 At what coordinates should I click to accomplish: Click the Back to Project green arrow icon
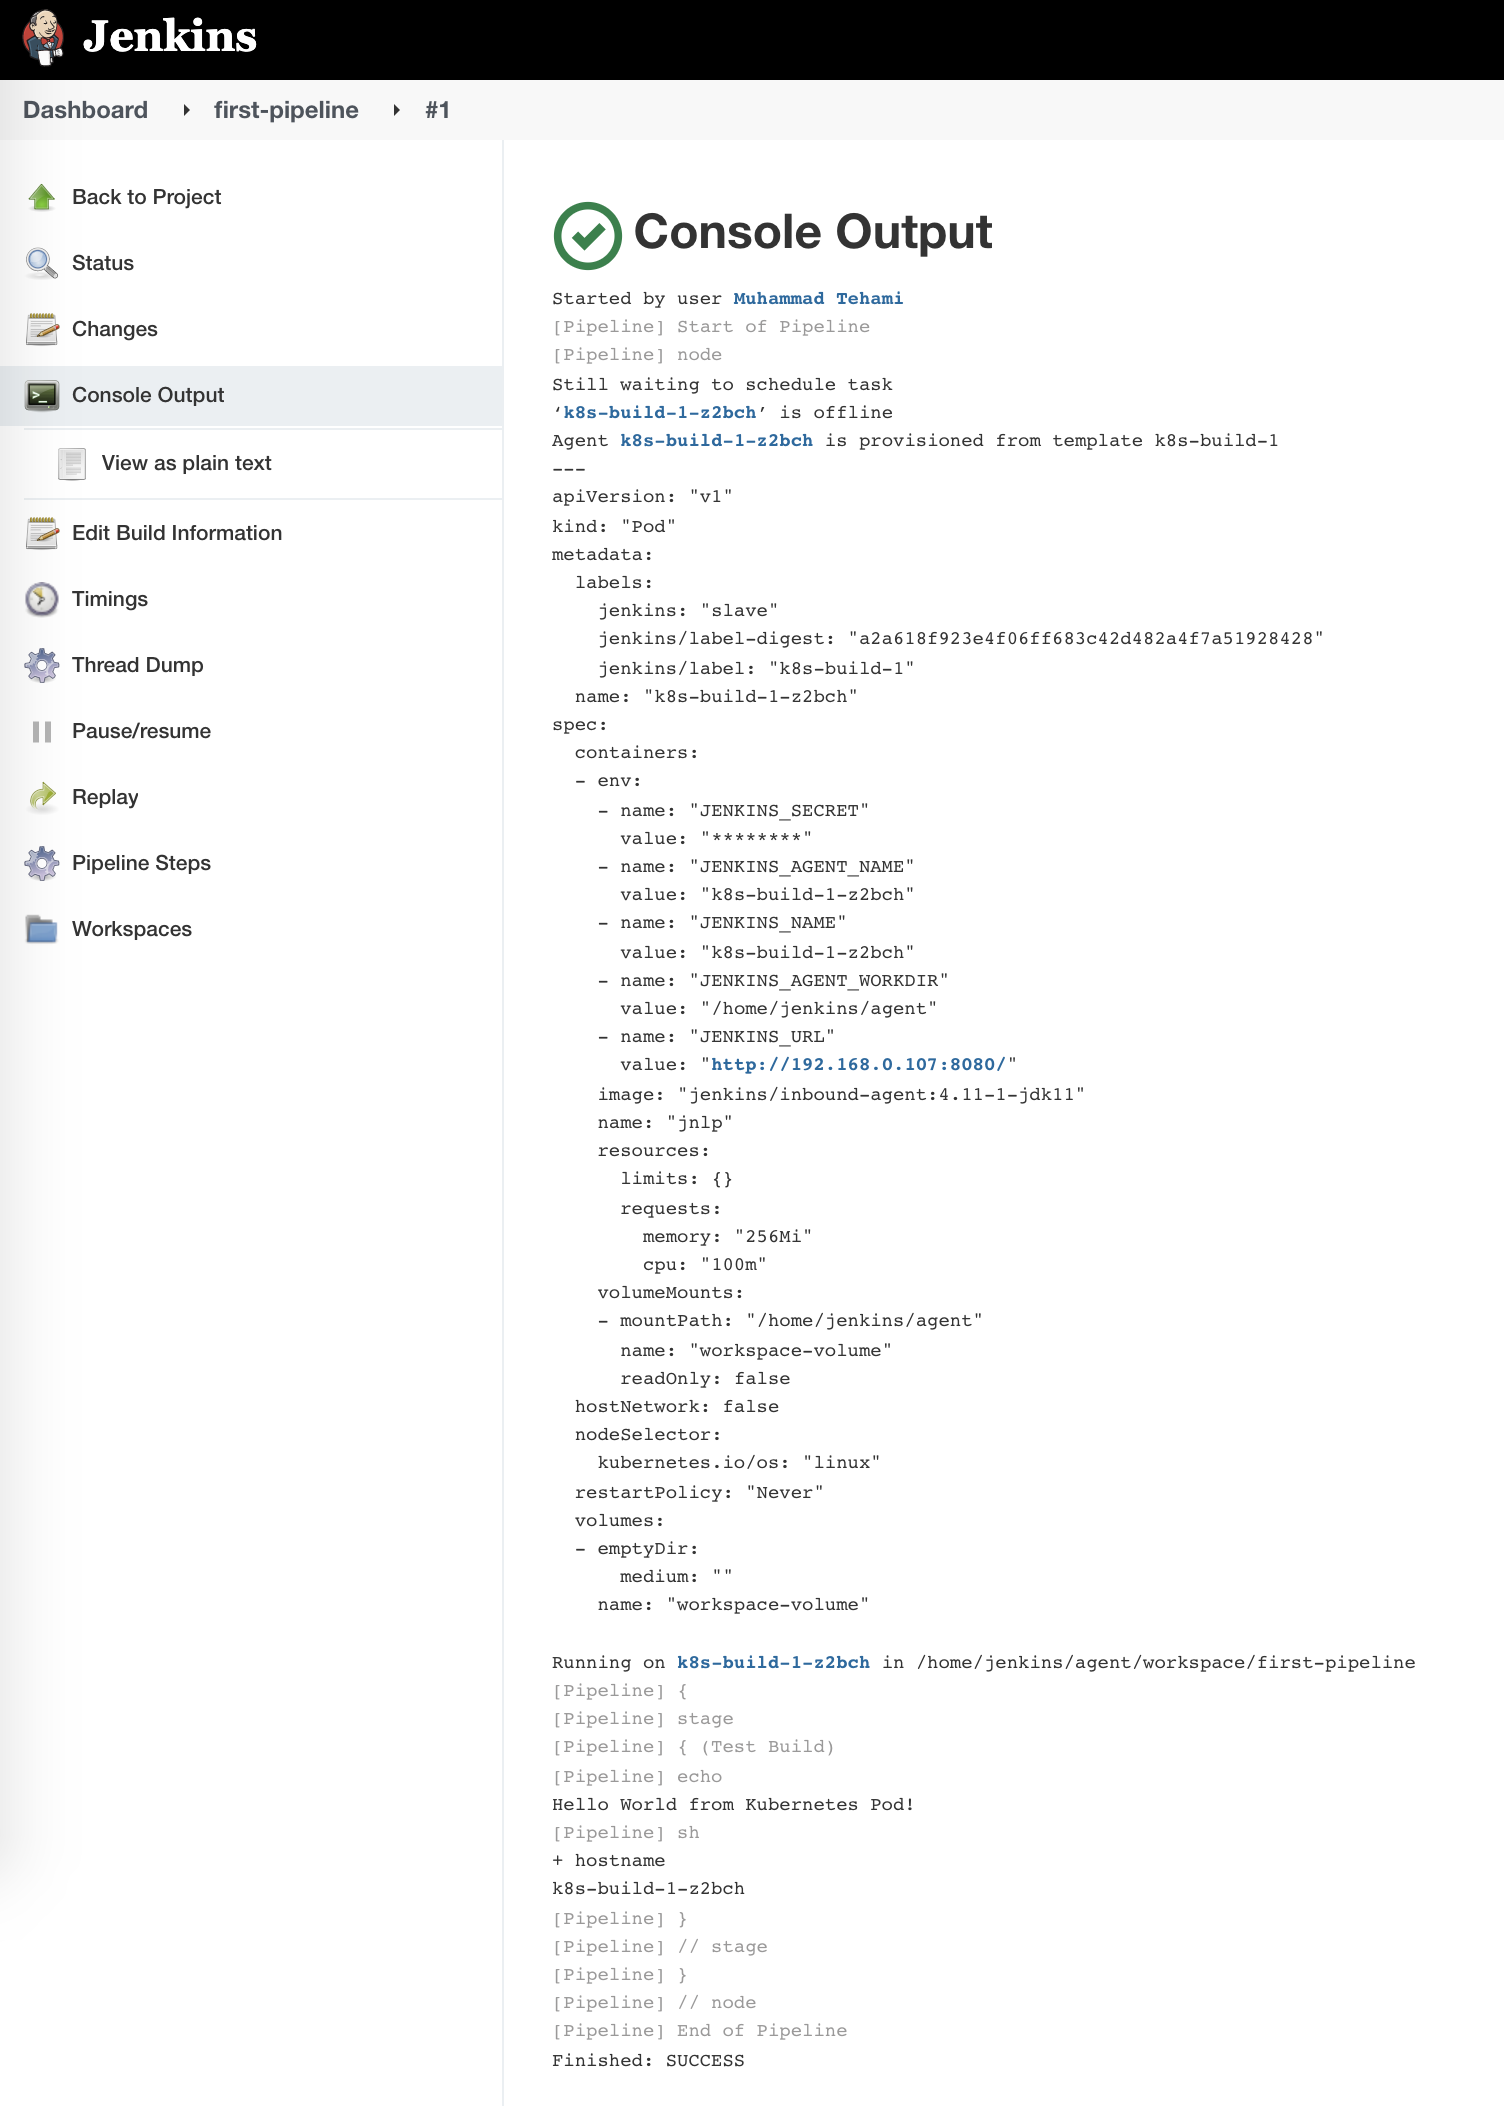tap(42, 197)
